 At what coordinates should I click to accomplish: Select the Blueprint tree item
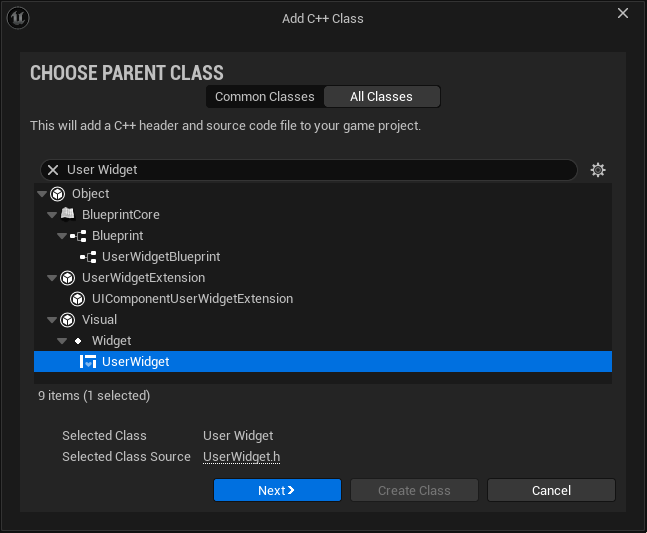(117, 236)
